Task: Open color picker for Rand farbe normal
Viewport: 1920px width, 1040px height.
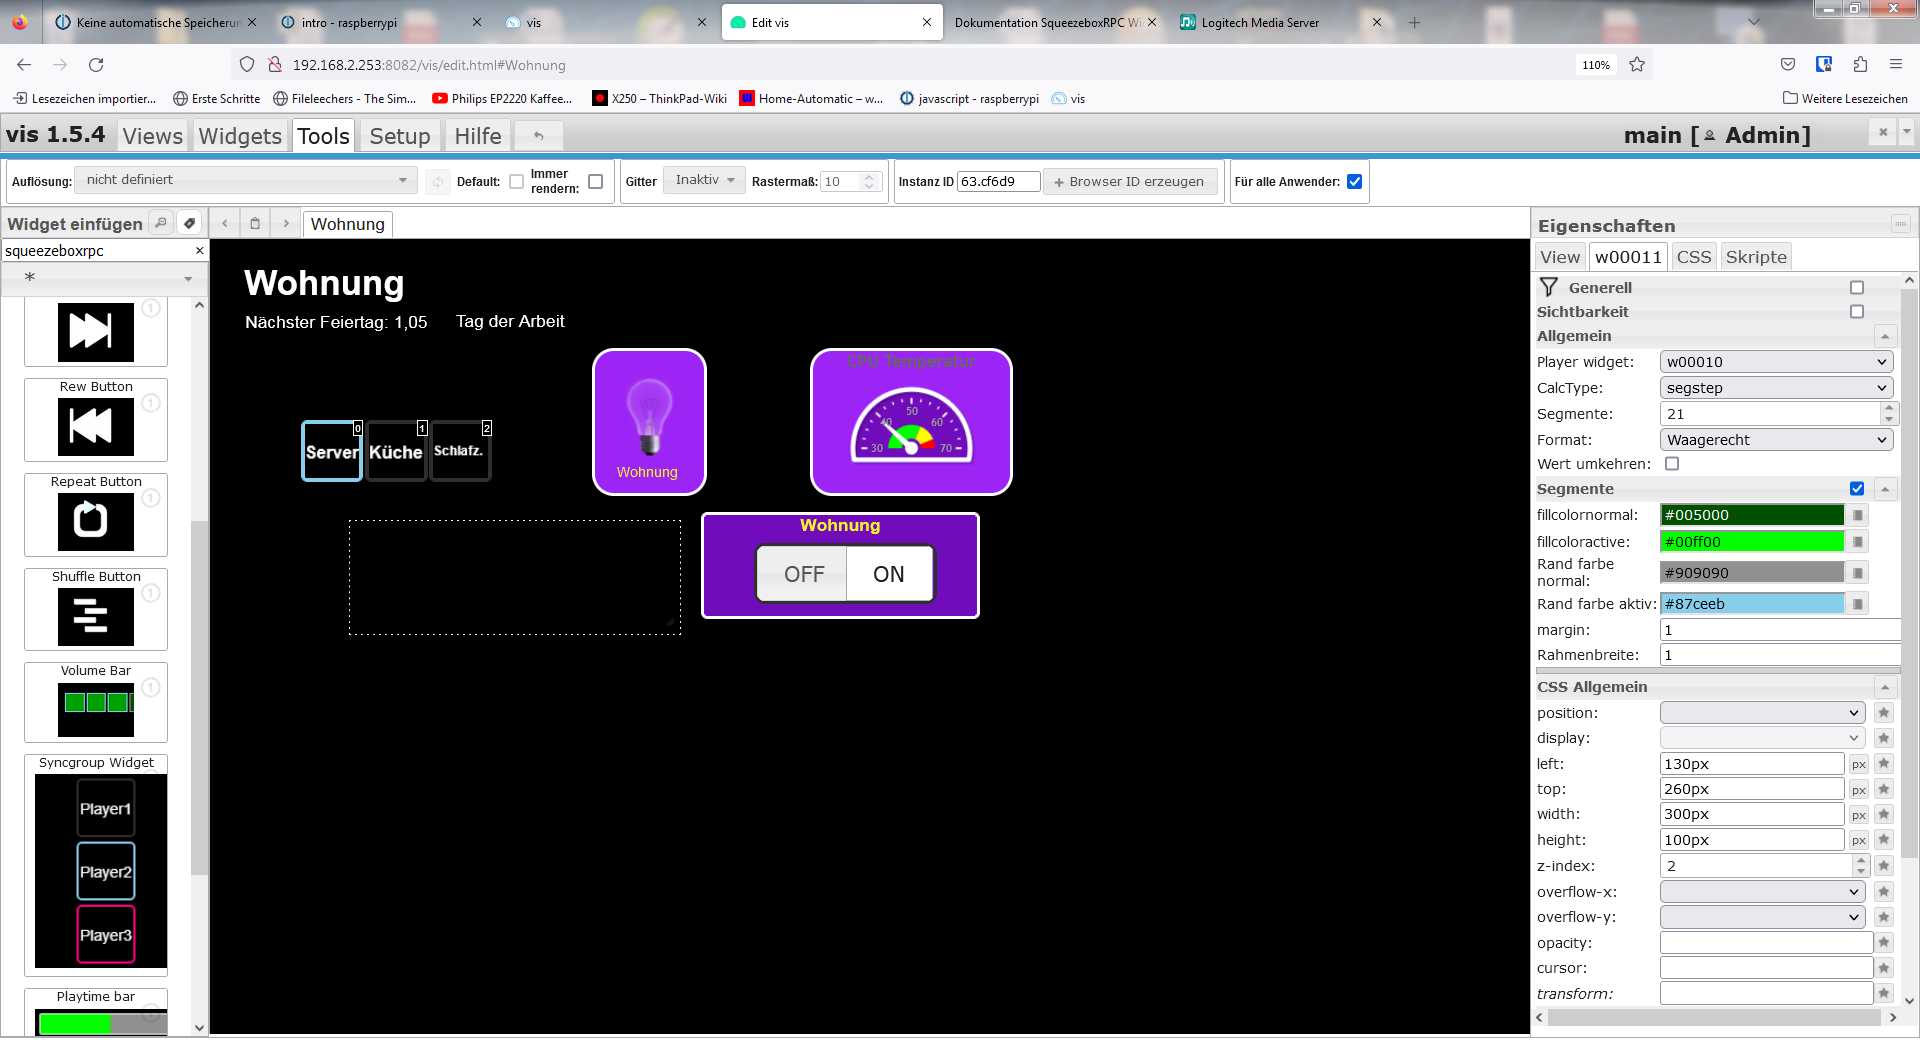Action: tap(1858, 573)
